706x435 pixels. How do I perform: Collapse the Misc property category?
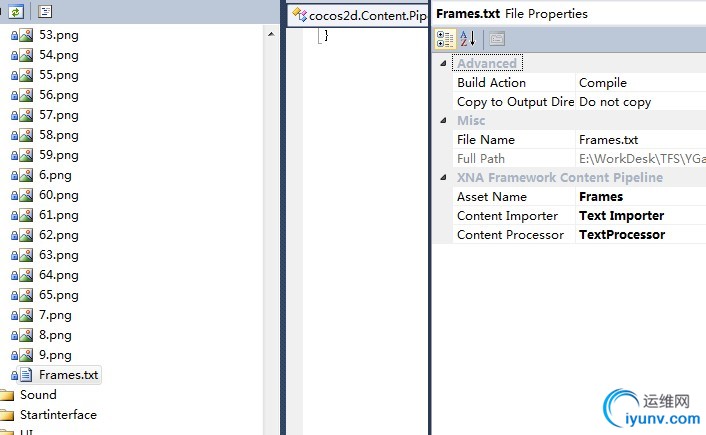tap(444, 121)
